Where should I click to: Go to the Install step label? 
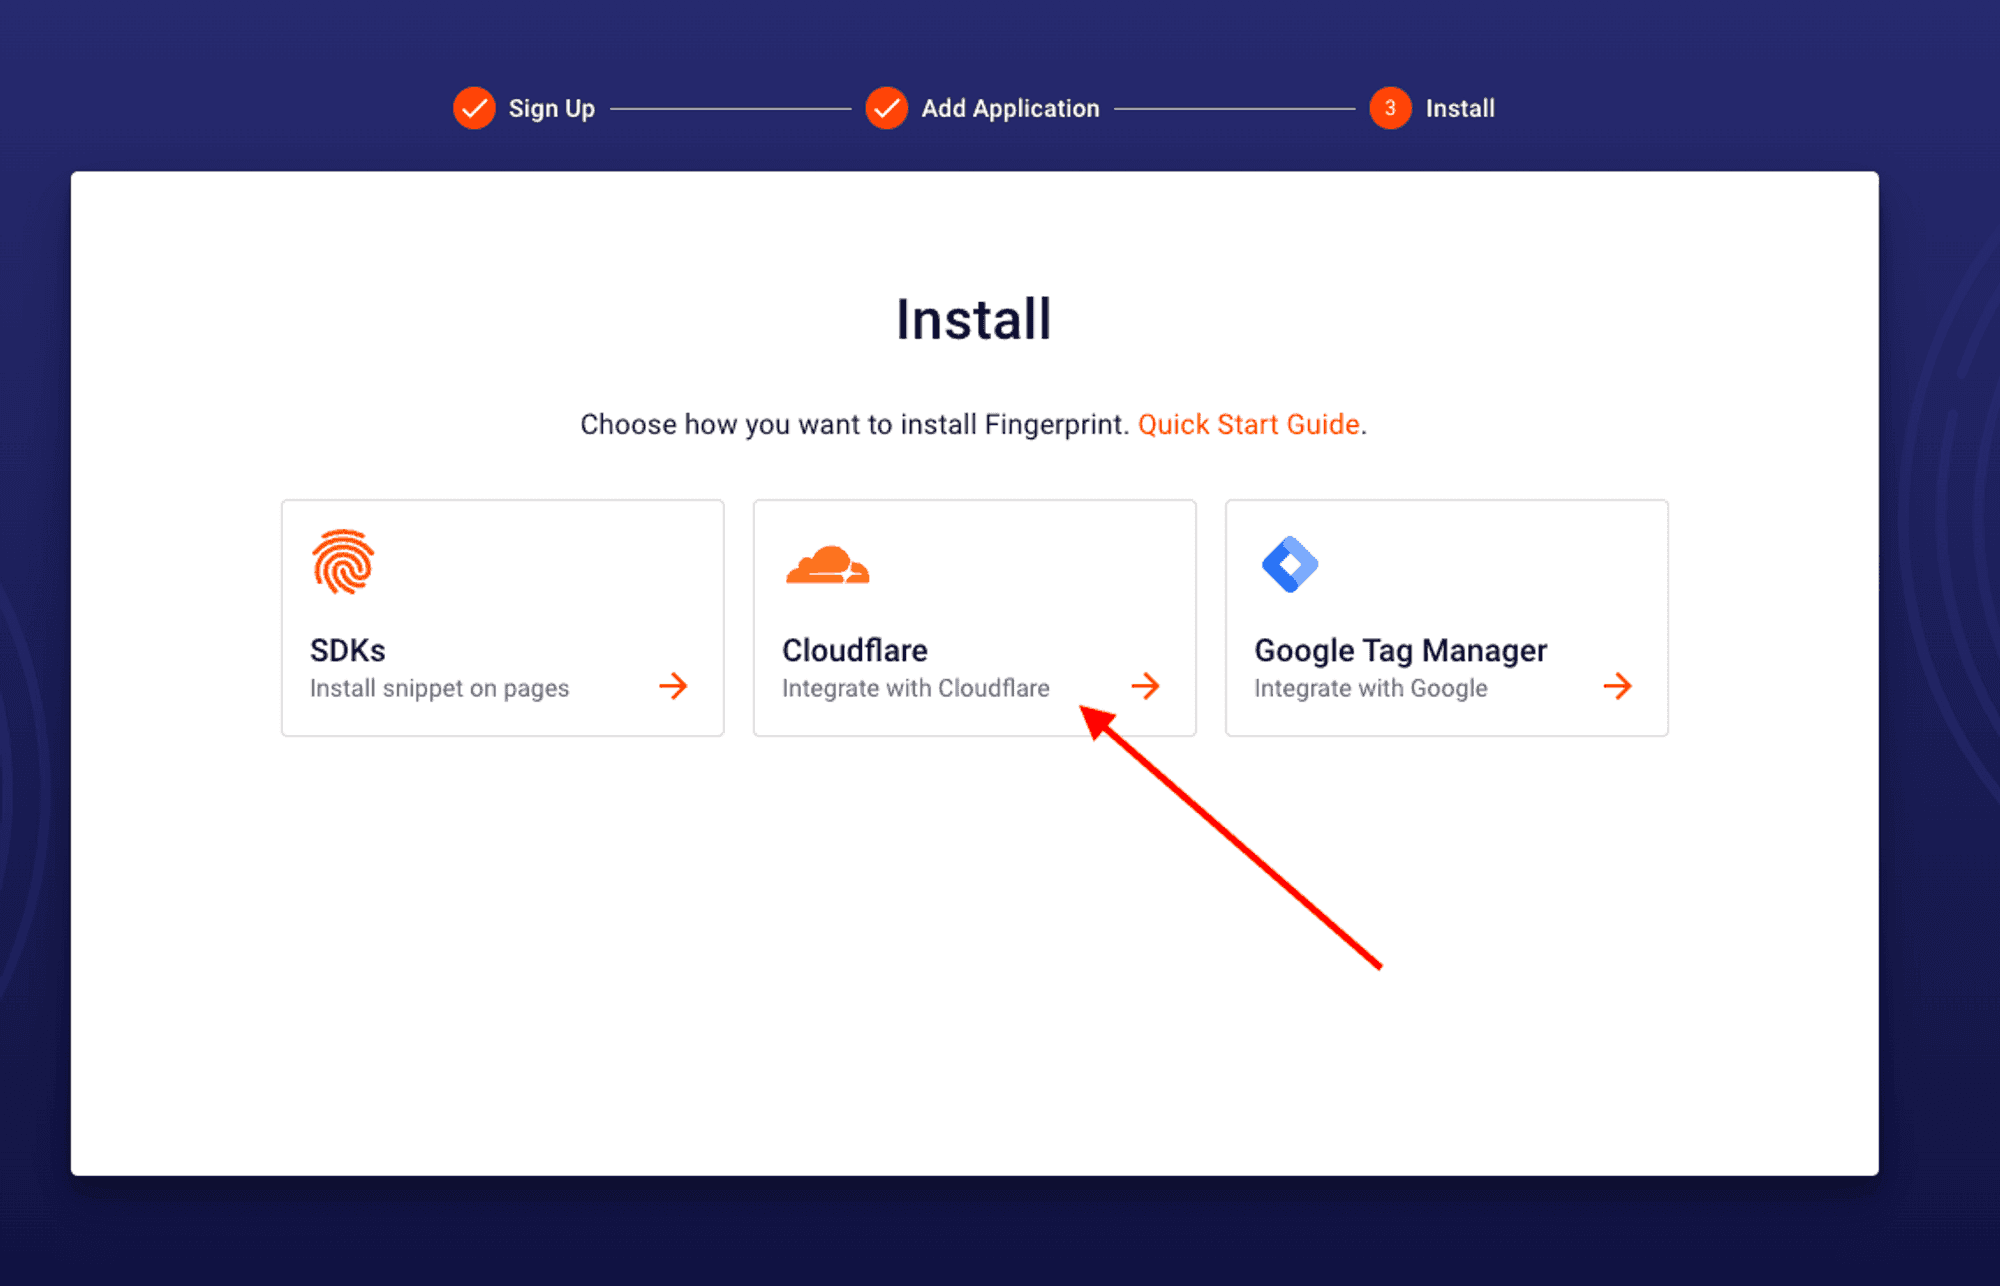[x=1460, y=108]
